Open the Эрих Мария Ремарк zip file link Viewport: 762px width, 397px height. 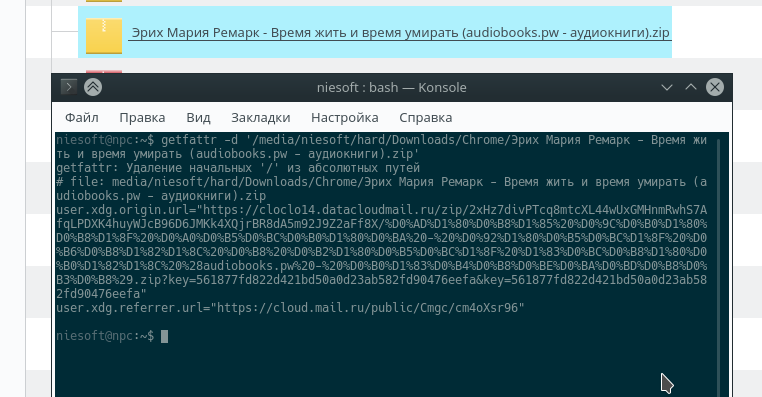(x=400, y=33)
